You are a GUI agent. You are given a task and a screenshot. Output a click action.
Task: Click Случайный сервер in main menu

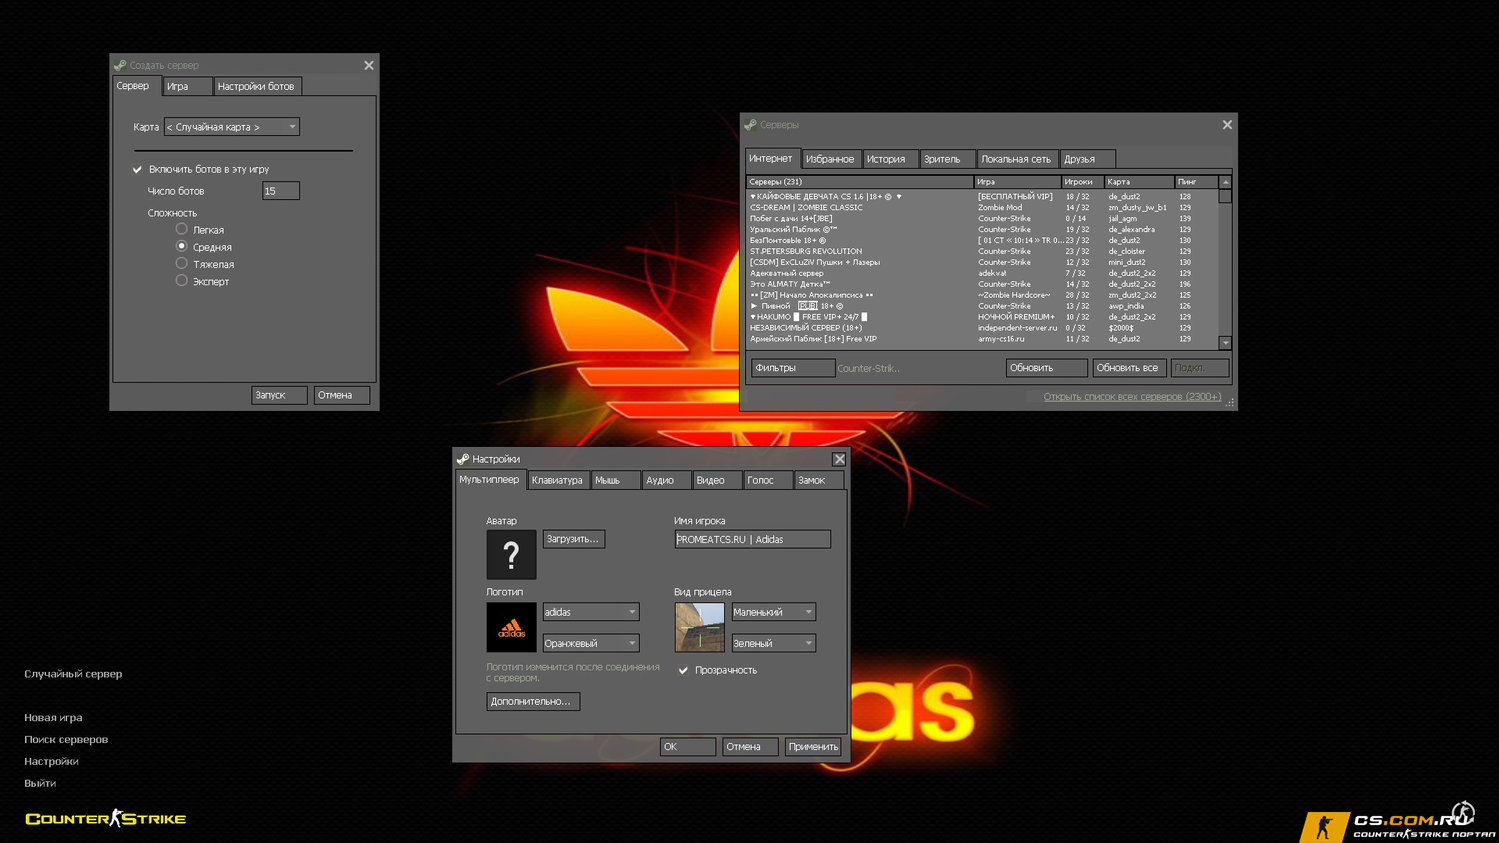pos(73,674)
